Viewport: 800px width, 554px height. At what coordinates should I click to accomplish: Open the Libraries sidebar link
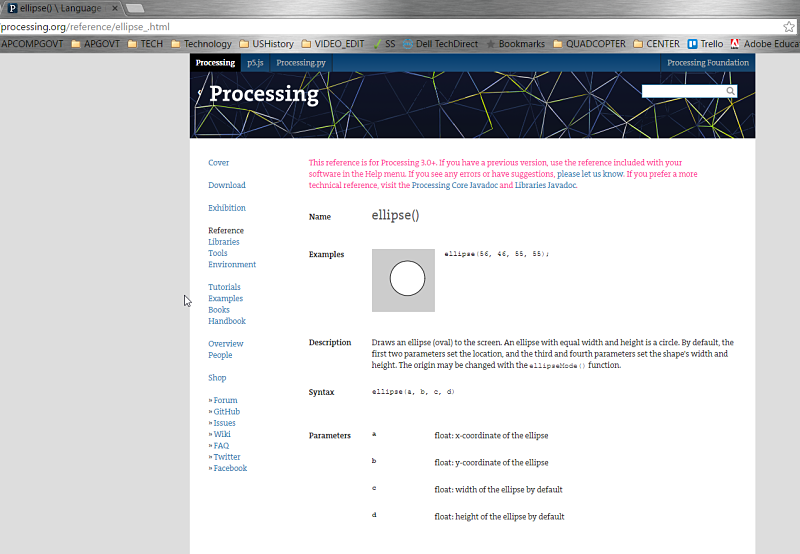click(x=223, y=242)
